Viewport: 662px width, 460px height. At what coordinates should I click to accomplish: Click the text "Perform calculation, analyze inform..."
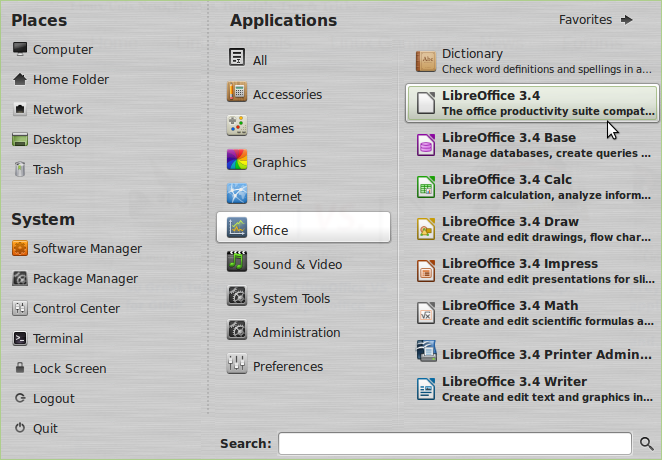point(546,195)
